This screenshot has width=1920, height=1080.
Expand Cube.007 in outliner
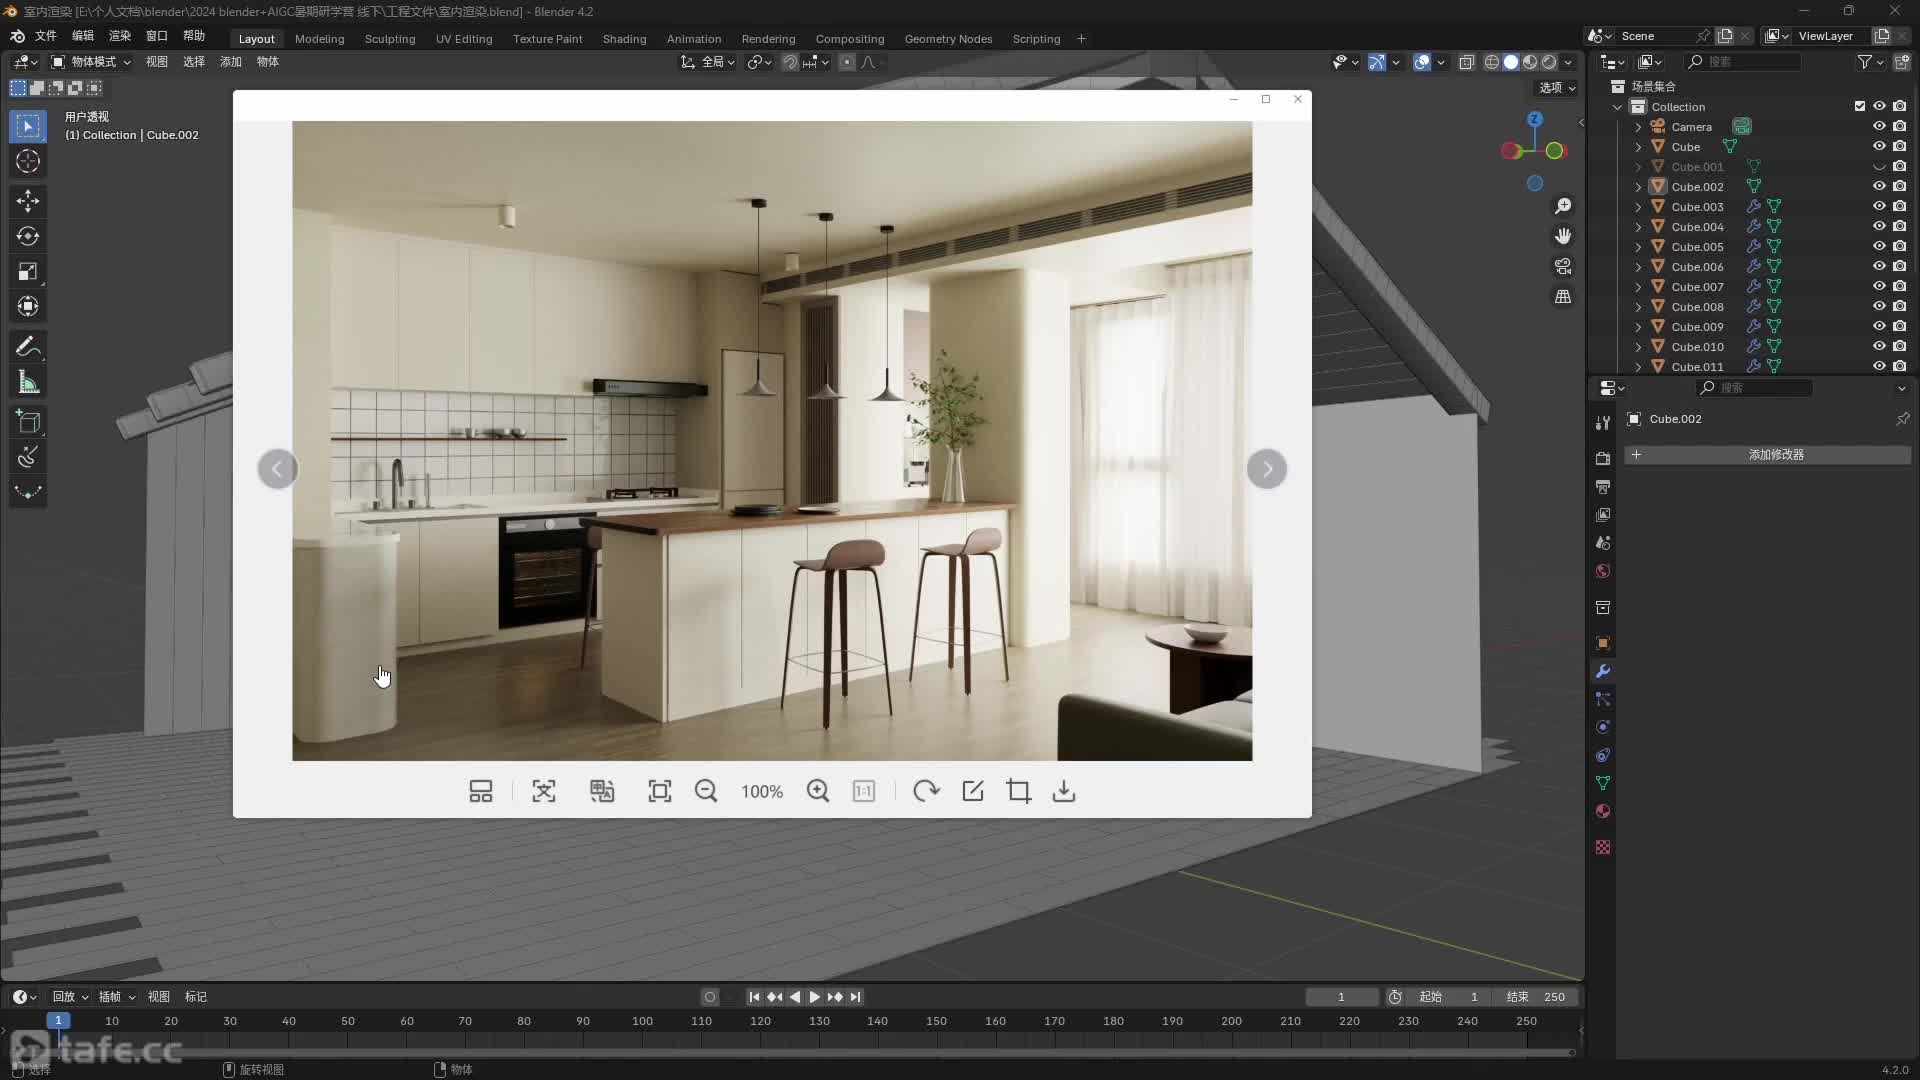pyautogui.click(x=1638, y=287)
